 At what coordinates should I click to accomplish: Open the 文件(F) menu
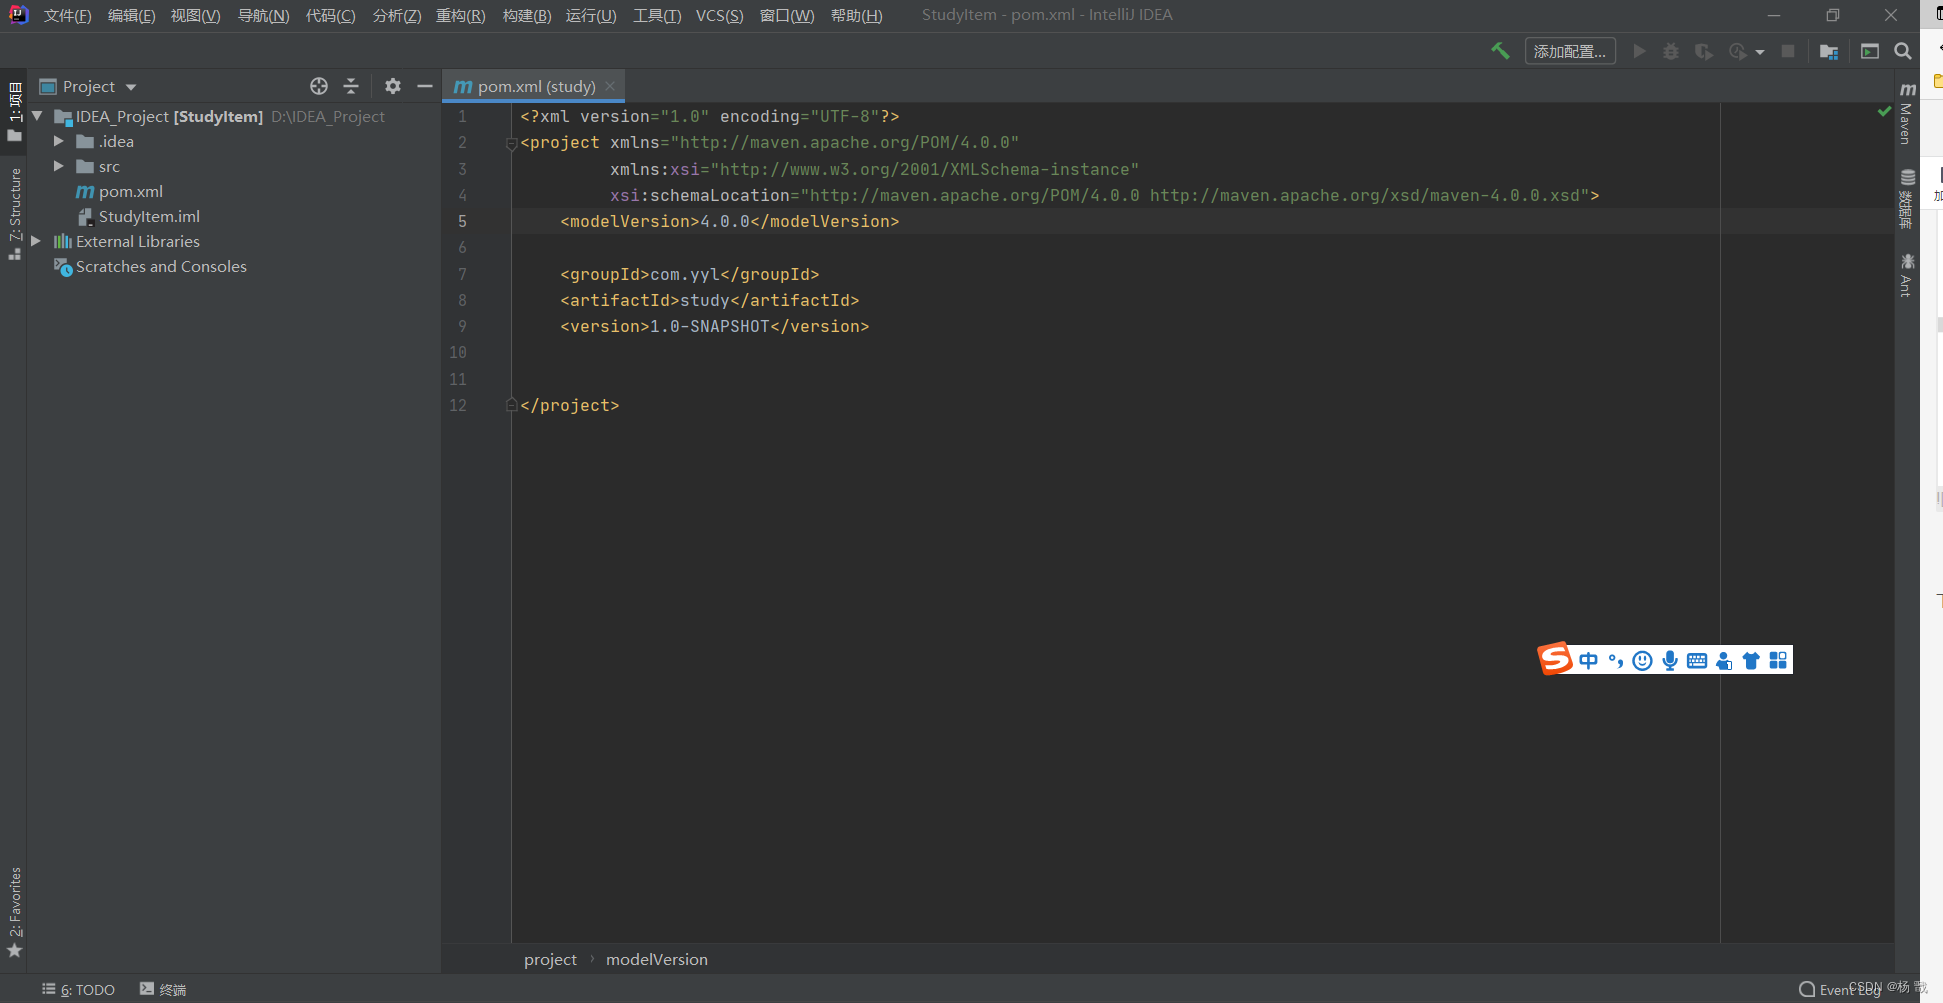pyautogui.click(x=67, y=15)
